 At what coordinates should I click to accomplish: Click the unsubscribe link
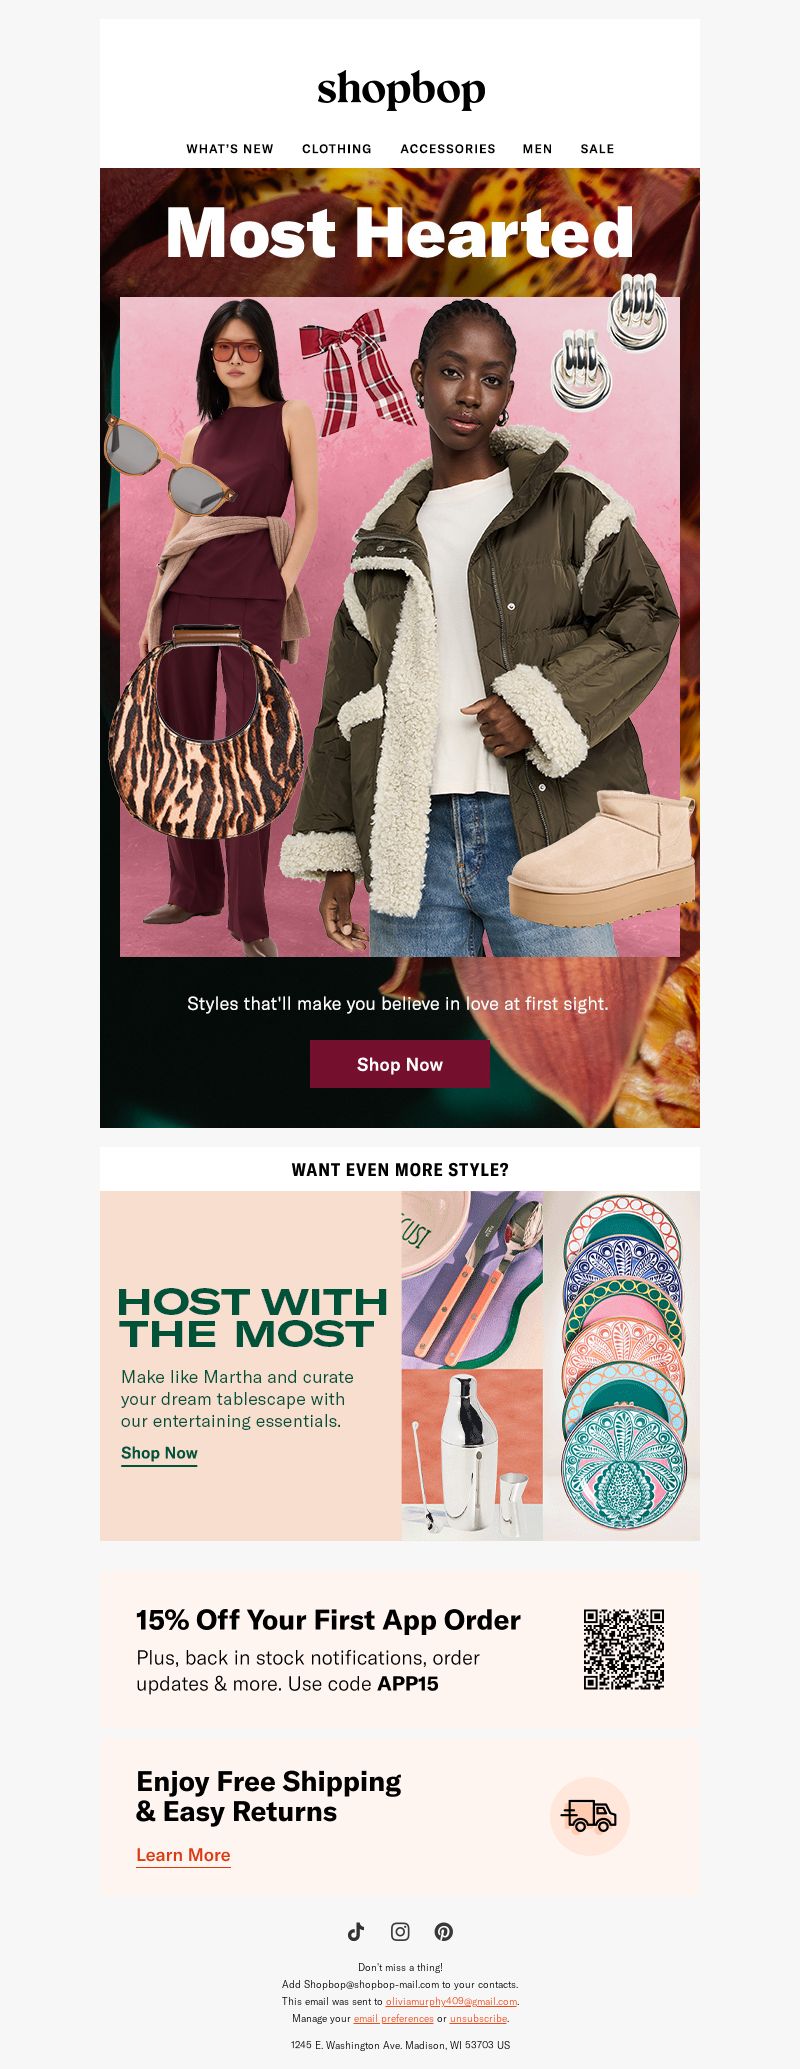tap(478, 2018)
